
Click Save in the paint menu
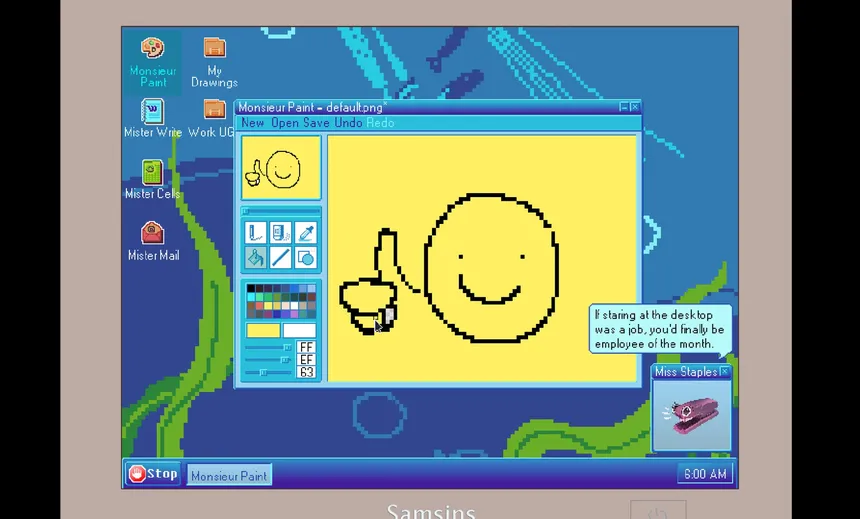click(316, 123)
